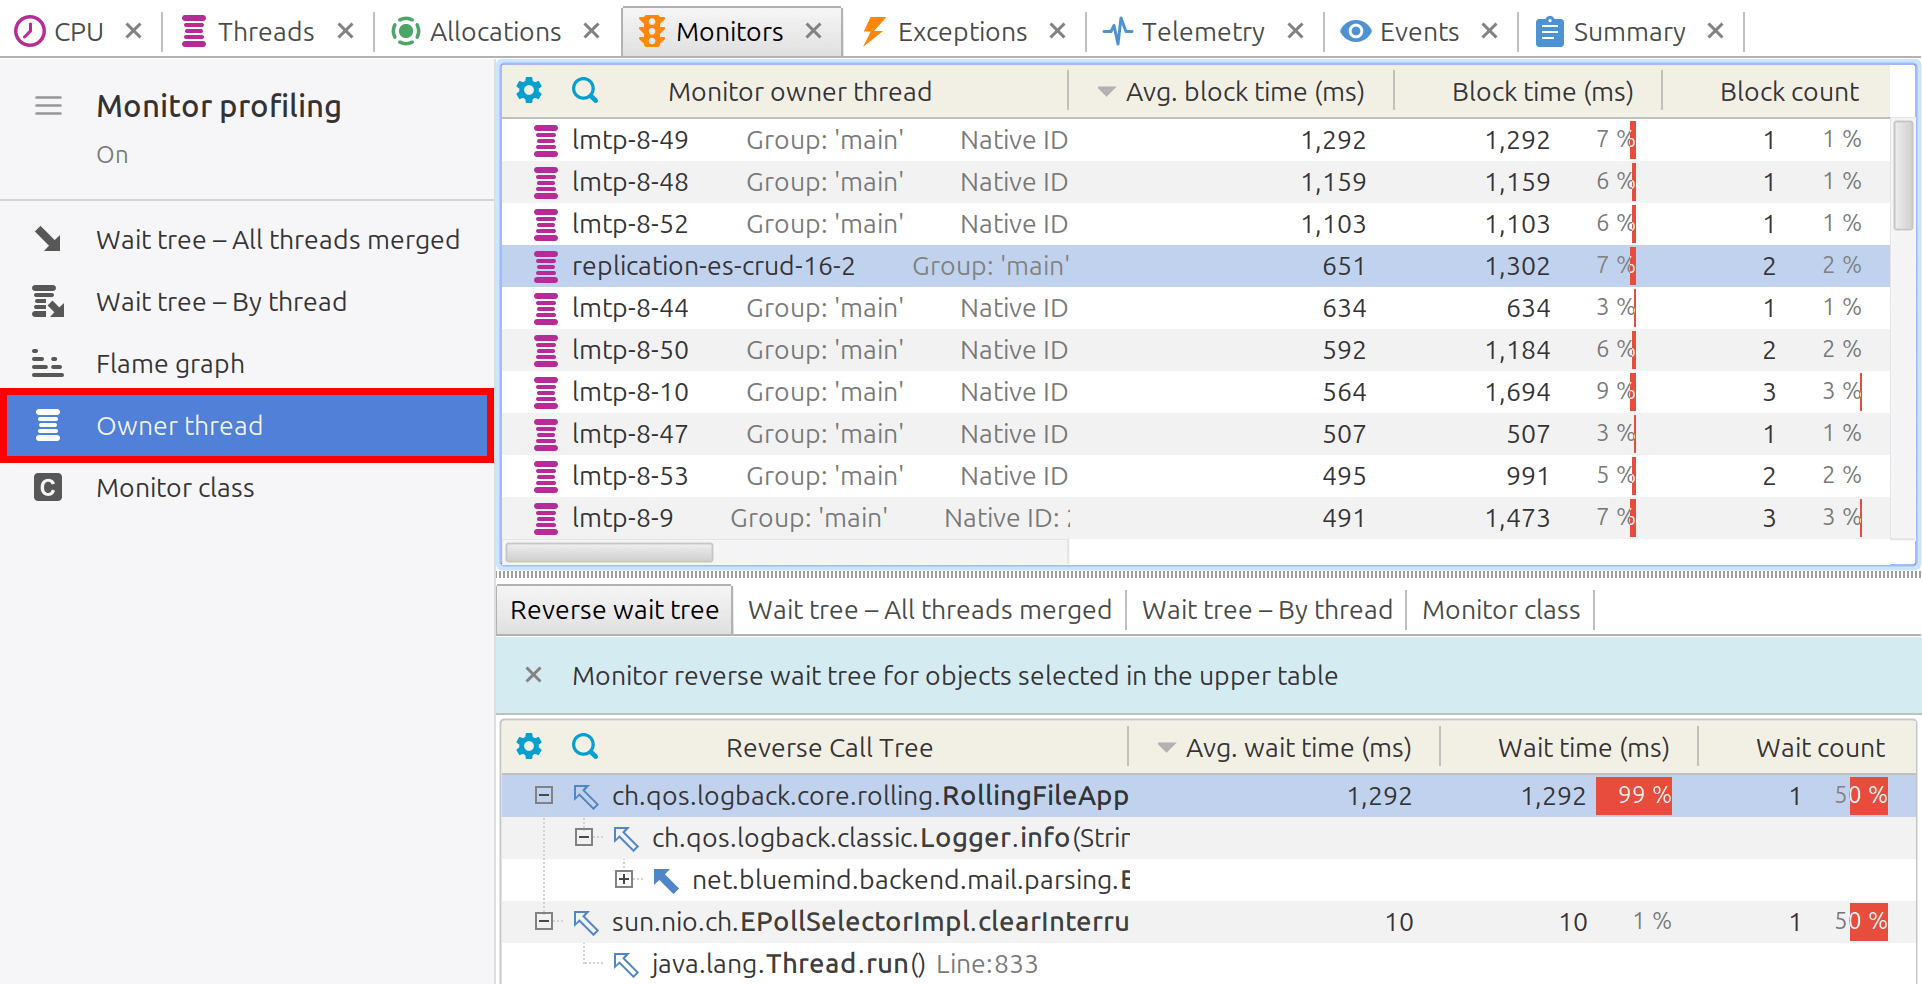Click the Reverse Call Tree search magnifier

click(585, 746)
